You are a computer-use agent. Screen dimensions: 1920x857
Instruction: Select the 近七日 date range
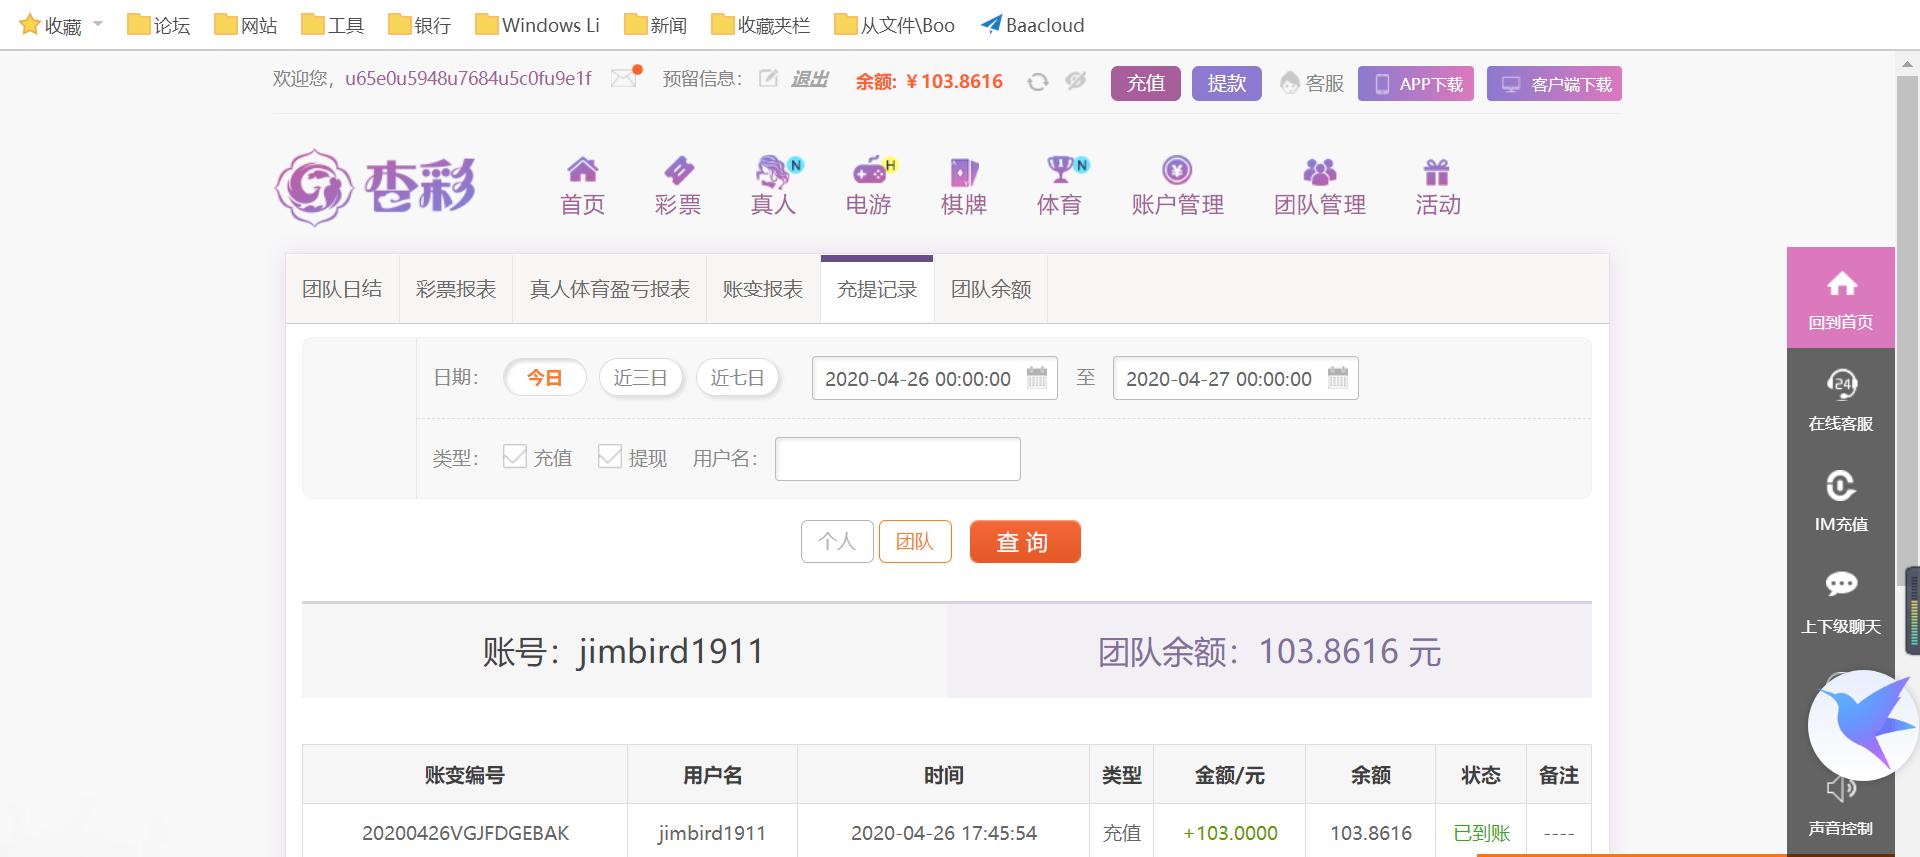[x=737, y=378]
